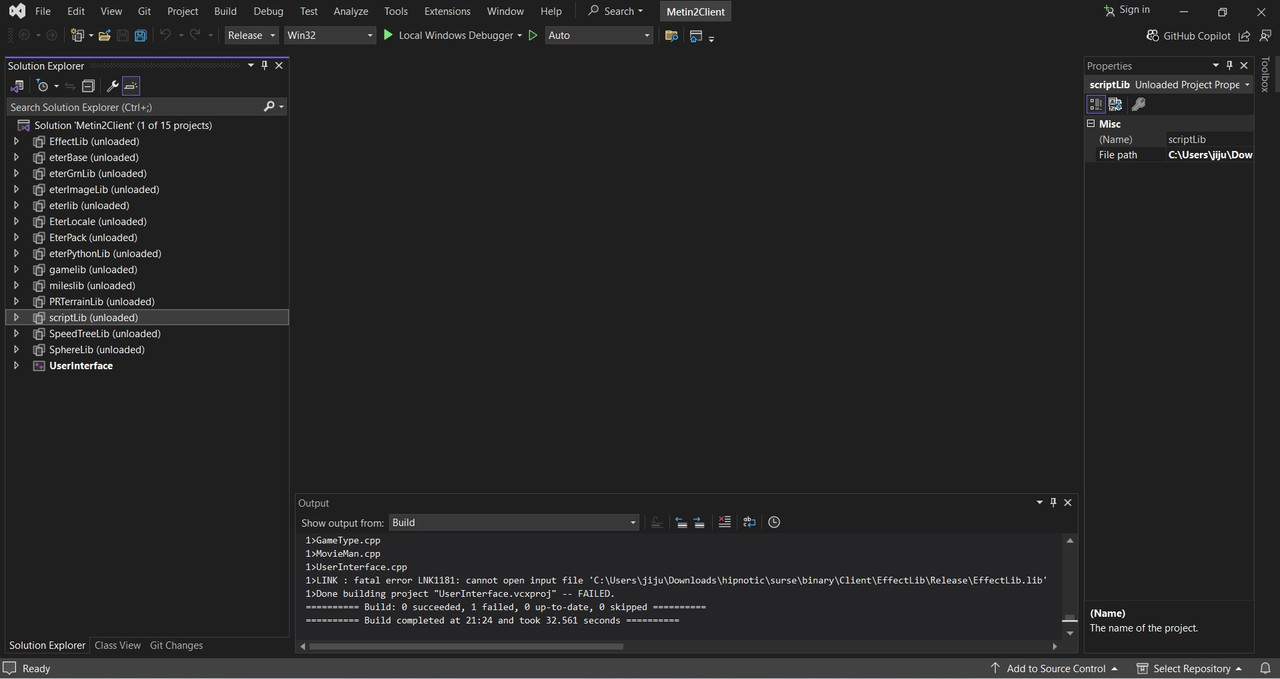Click Add to Source Control
The width and height of the screenshot is (1280, 679).
pos(1054,668)
